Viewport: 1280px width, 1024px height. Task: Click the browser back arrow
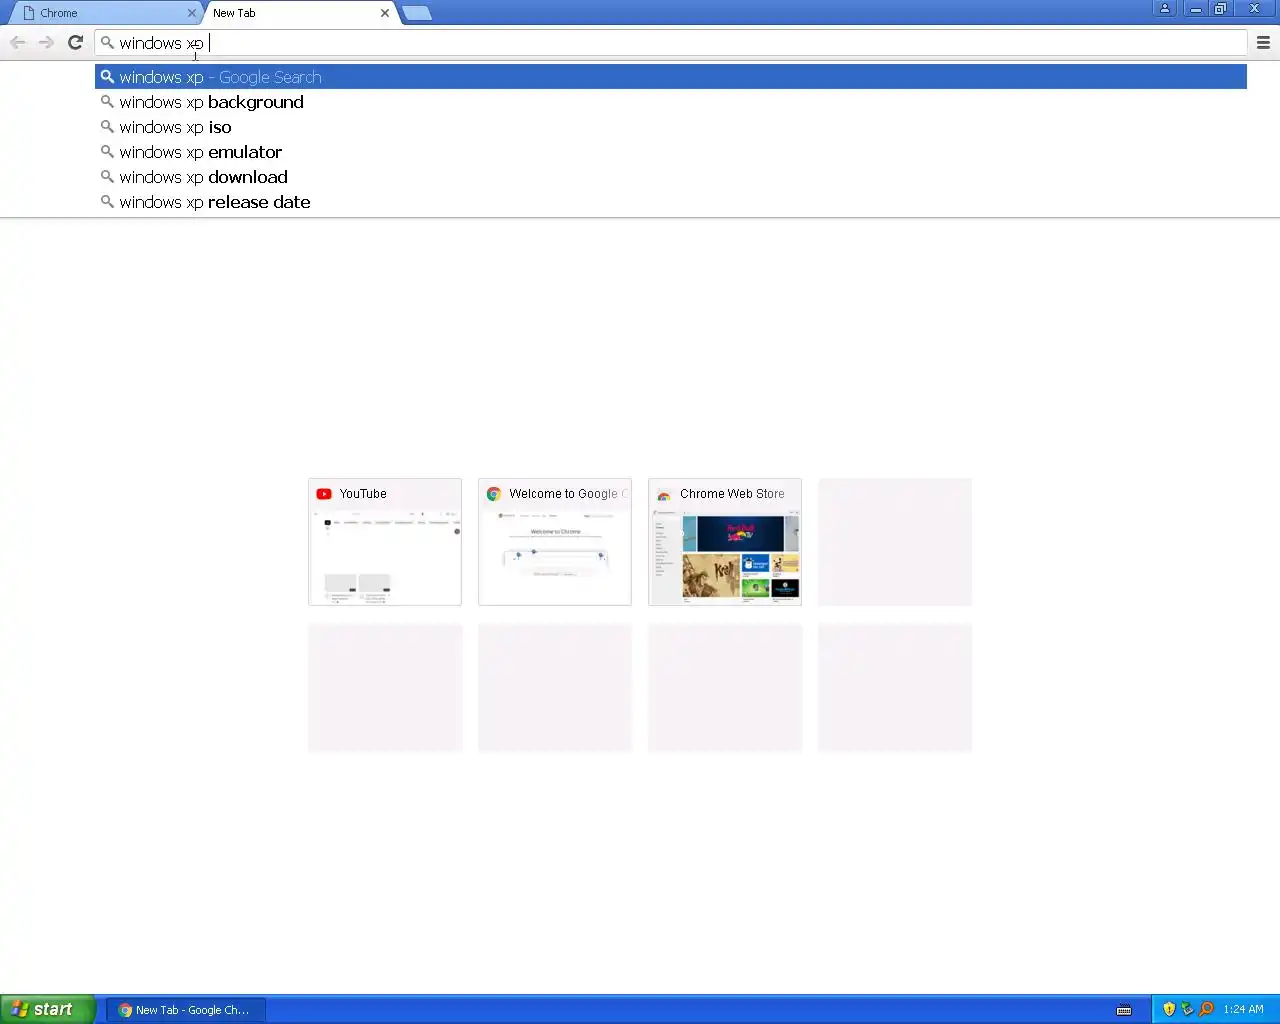click(18, 42)
